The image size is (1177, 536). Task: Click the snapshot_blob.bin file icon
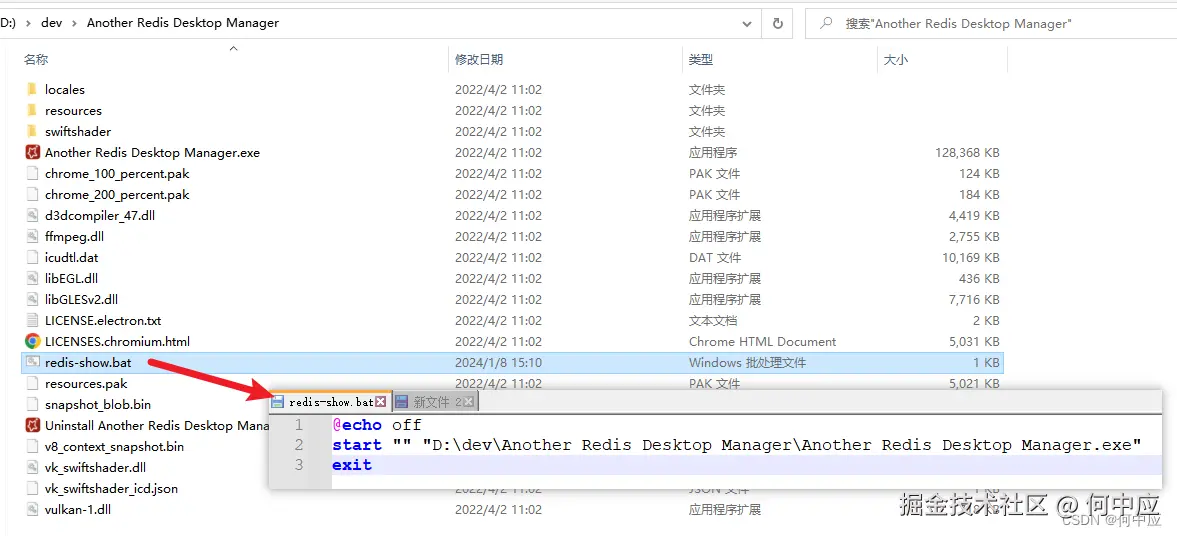point(32,405)
